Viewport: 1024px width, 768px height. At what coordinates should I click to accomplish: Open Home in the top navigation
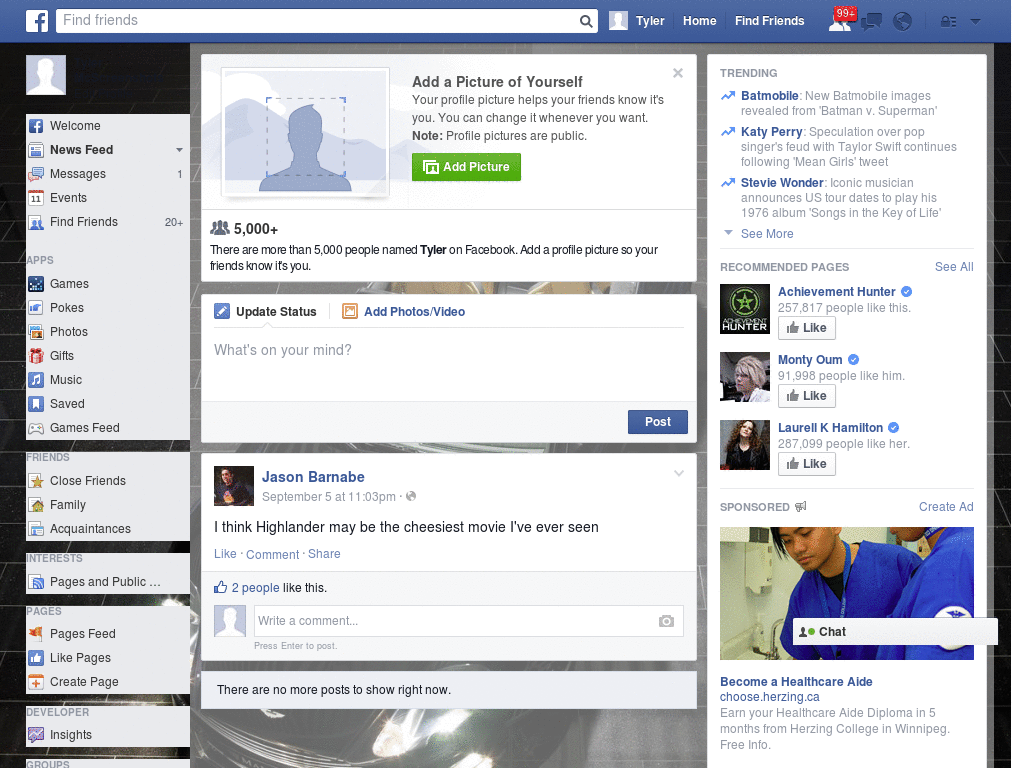click(699, 21)
